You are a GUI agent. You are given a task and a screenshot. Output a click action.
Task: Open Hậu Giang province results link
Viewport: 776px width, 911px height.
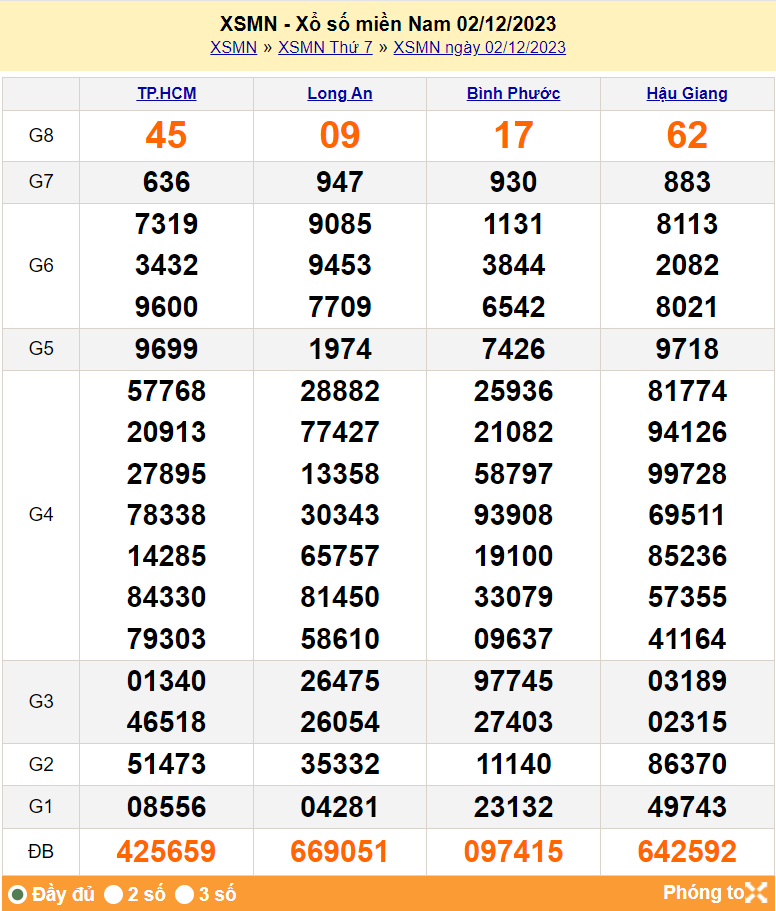[687, 94]
